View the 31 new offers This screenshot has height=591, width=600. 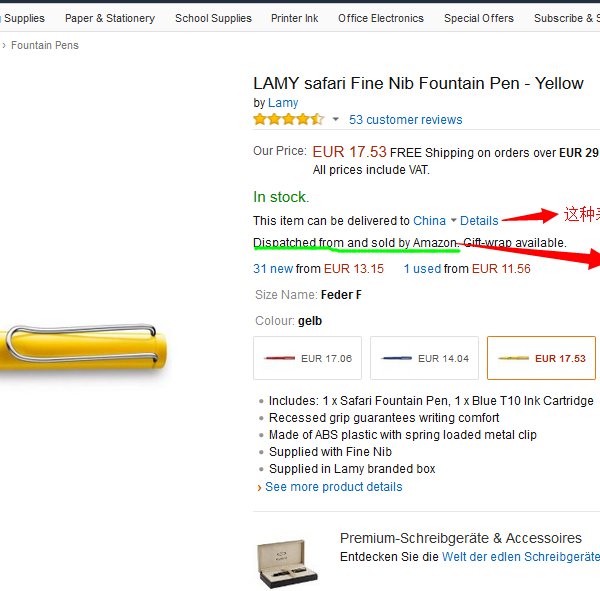point(273,269)
